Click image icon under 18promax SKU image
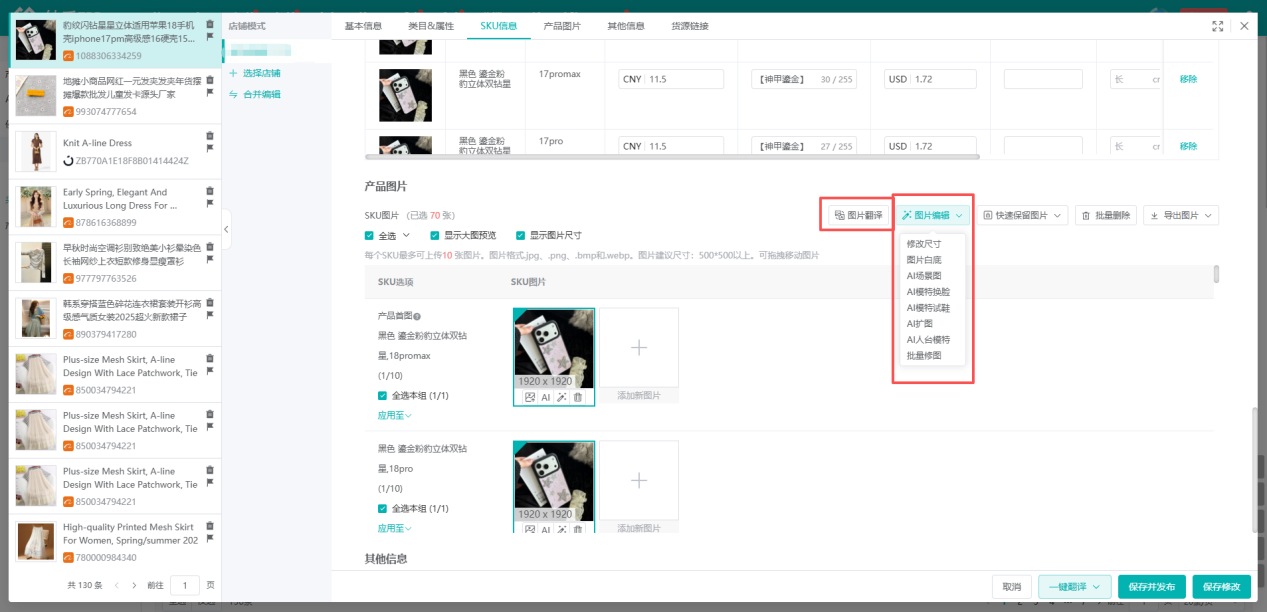This screenshot has width=1267, height=612. pyautogui.click(x=530, y=397)
